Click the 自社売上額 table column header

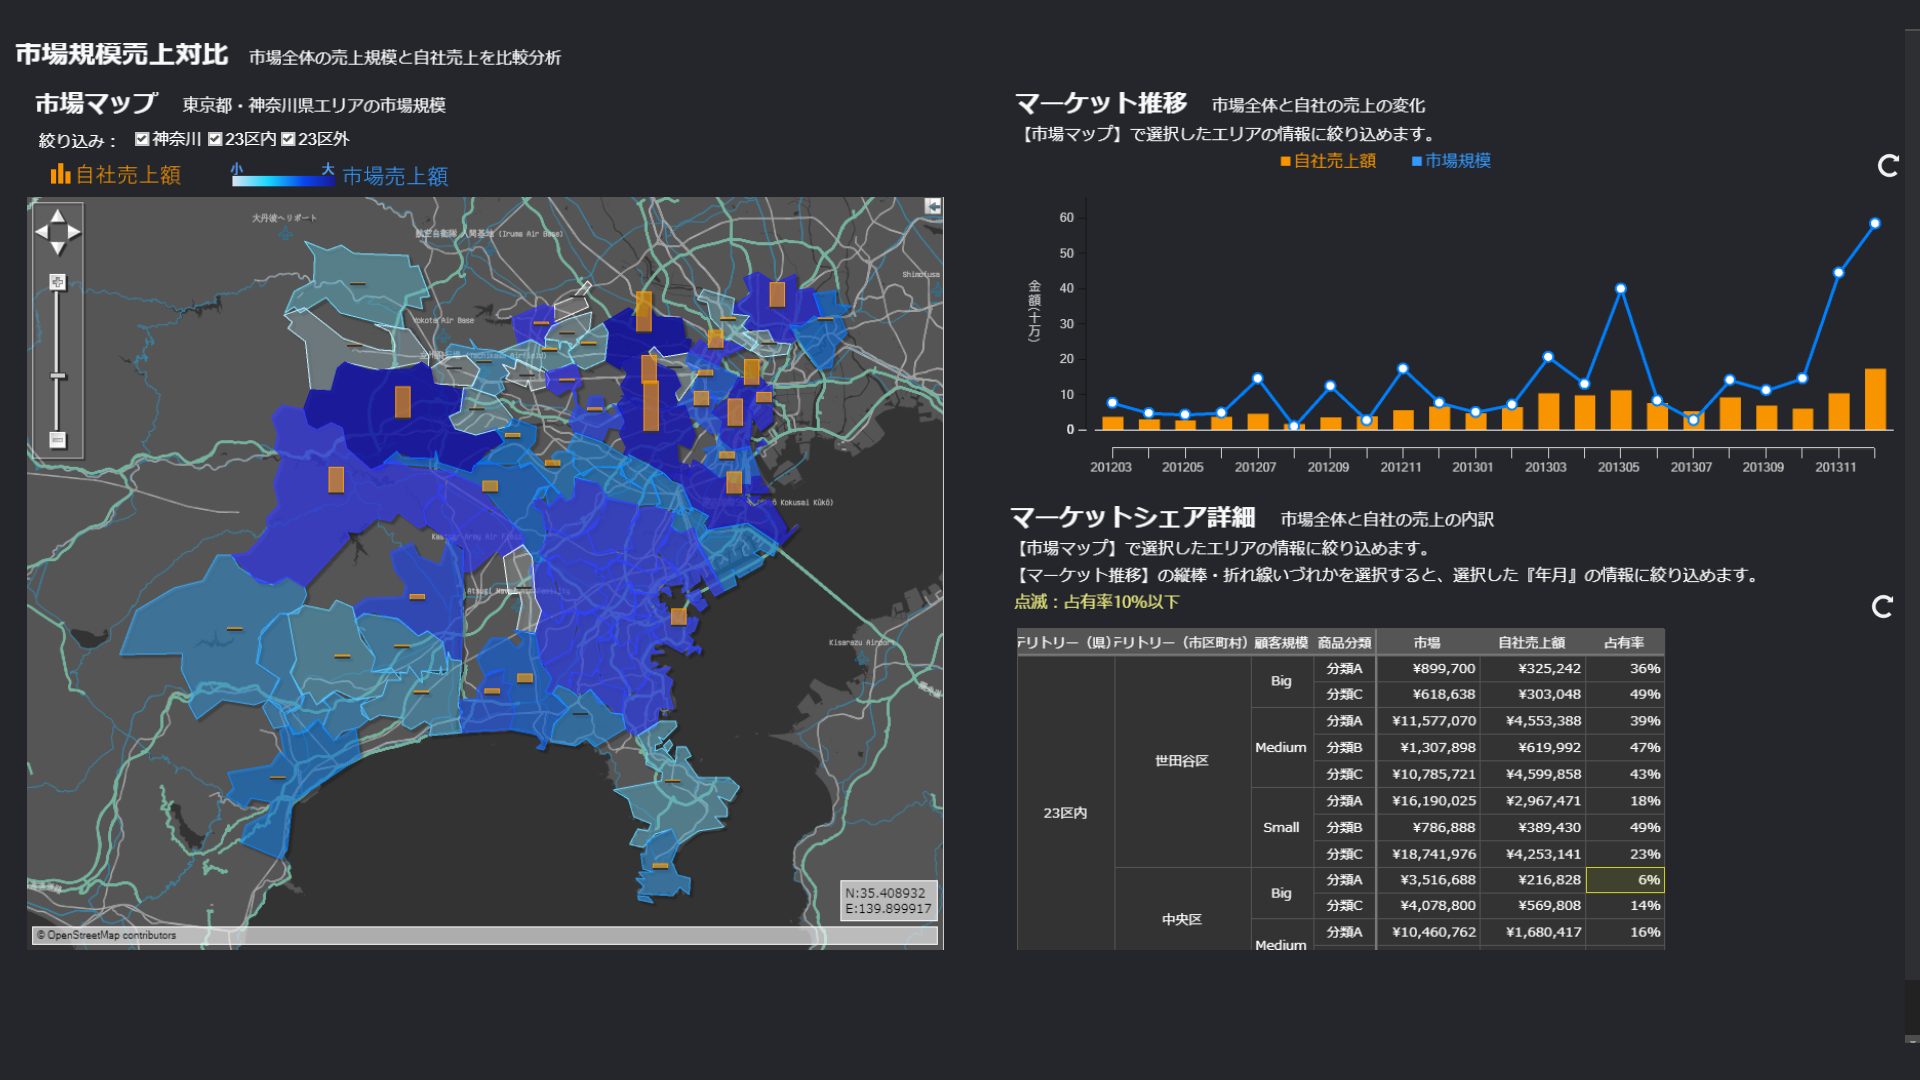pyautogui.click(x=1531, y=643)
